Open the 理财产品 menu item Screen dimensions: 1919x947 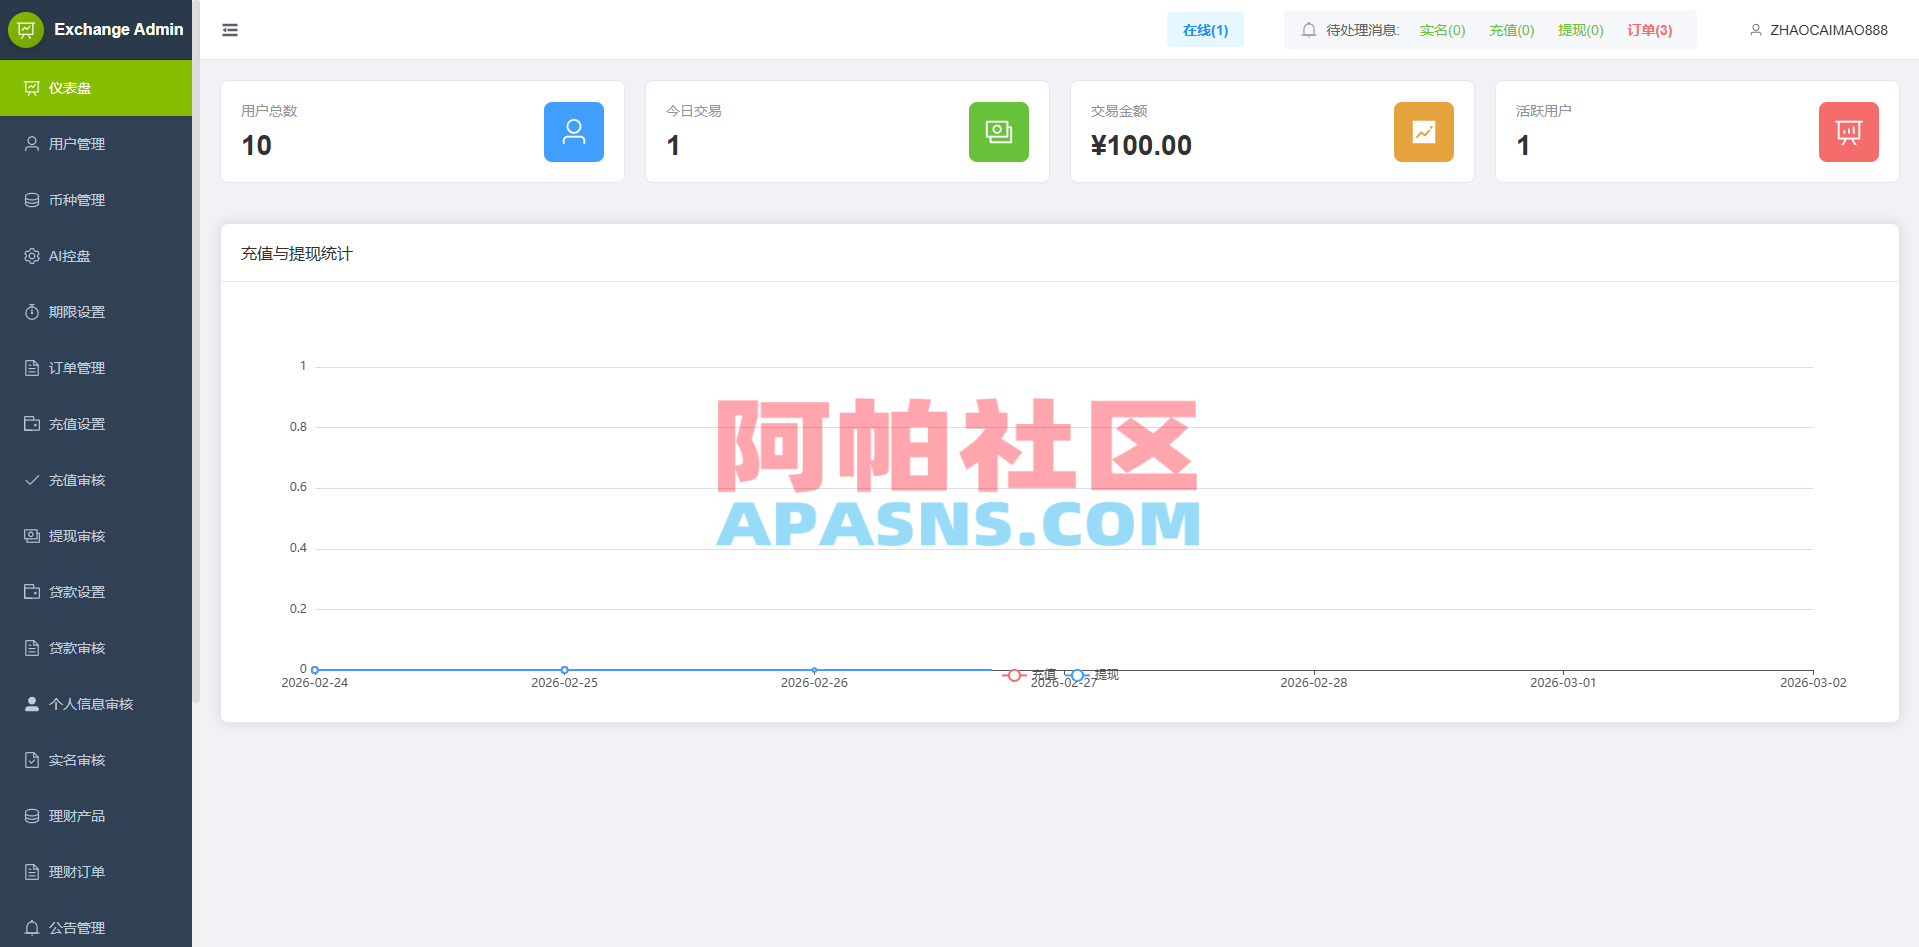coord(96,816)
